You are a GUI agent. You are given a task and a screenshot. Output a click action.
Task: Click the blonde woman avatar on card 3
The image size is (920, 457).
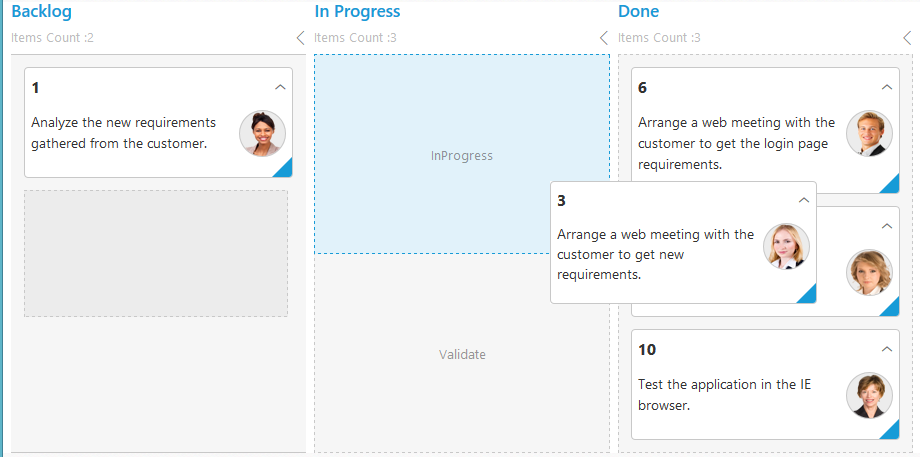coord(786,246)
